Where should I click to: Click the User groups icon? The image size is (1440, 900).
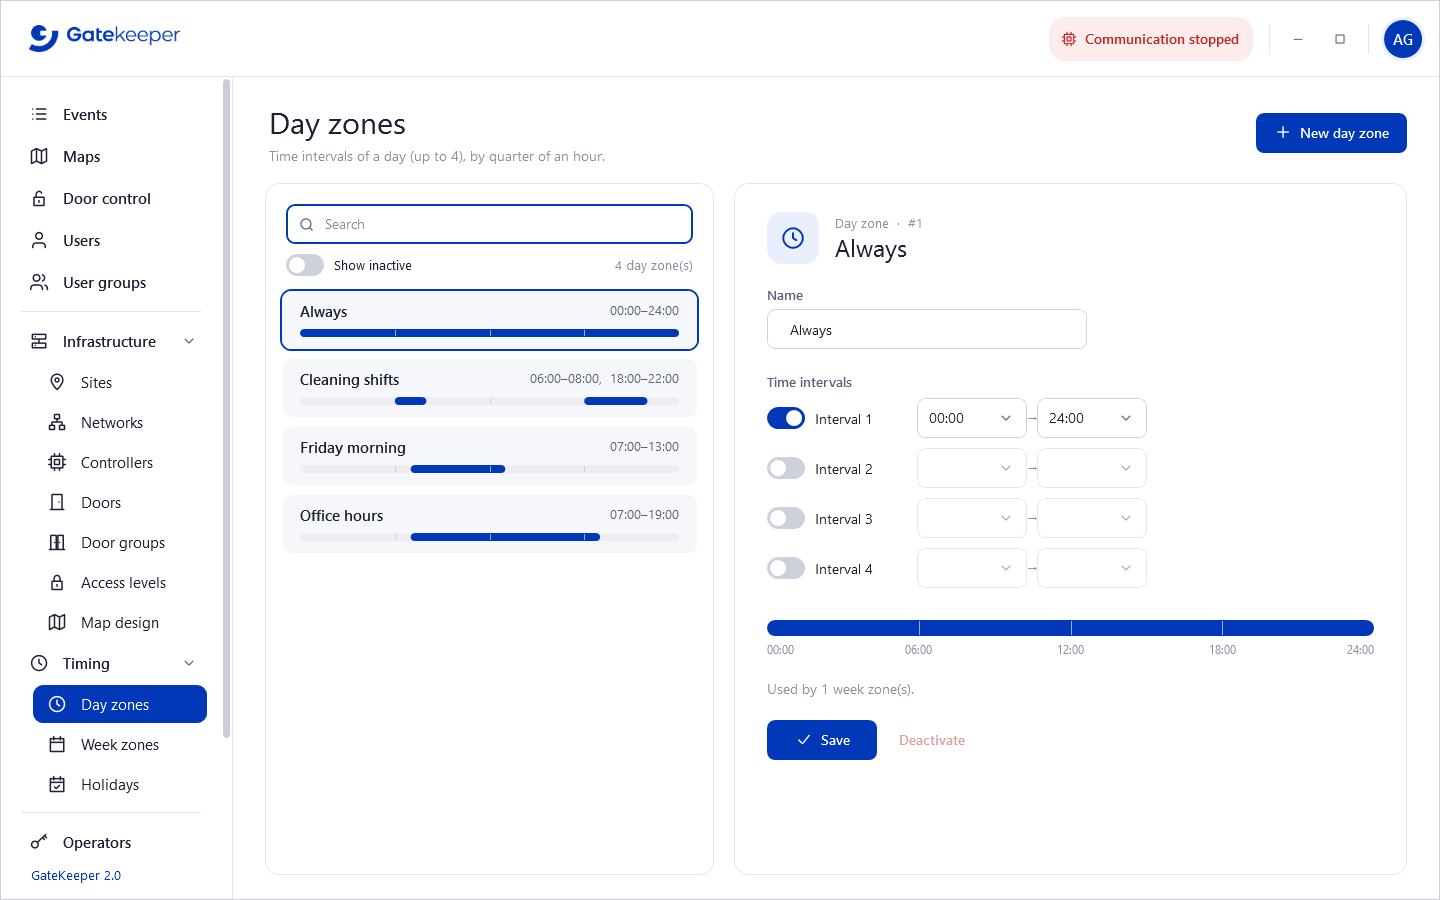click(x=39, y=282)
